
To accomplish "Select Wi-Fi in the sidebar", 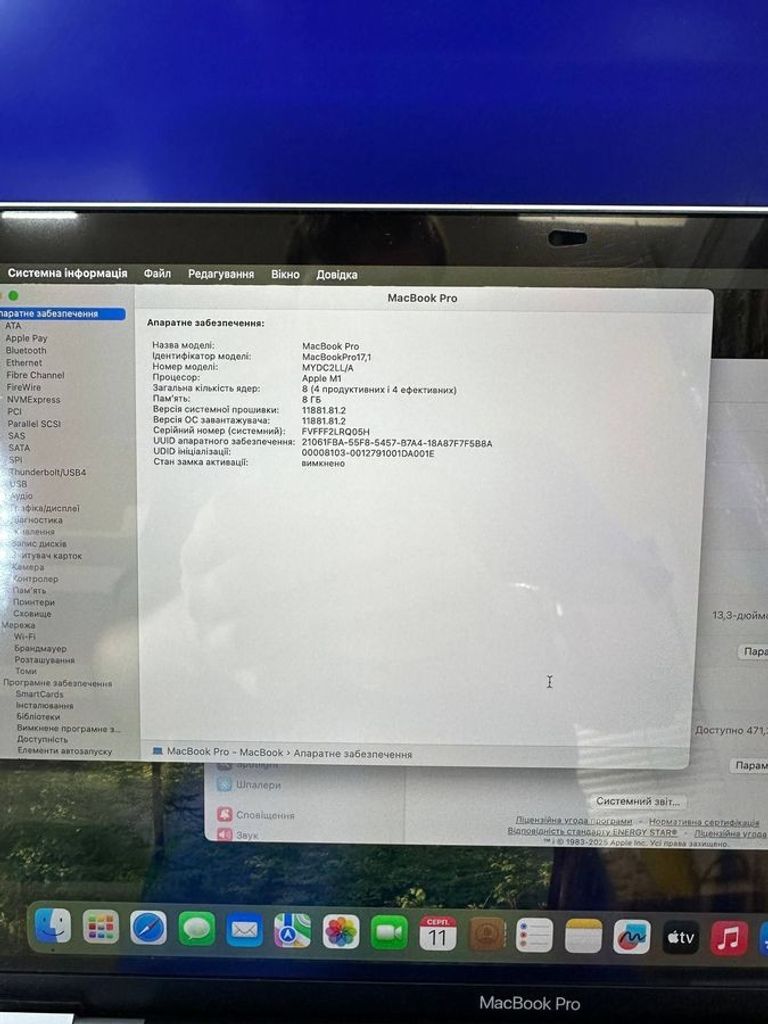I will click(25, 637).
